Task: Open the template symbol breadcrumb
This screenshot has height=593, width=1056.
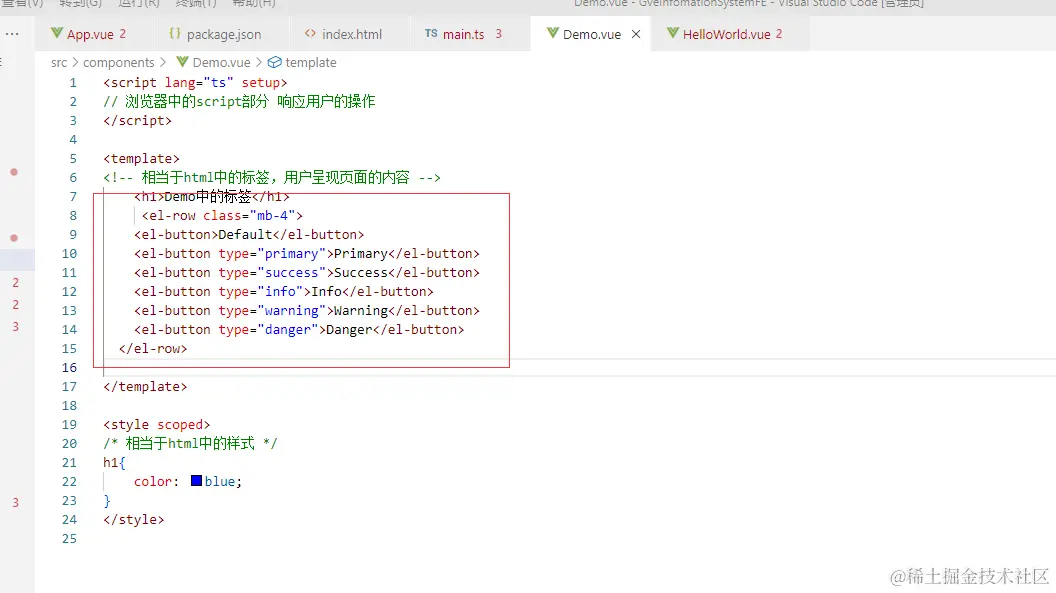Action: click(x=302, y=63)
